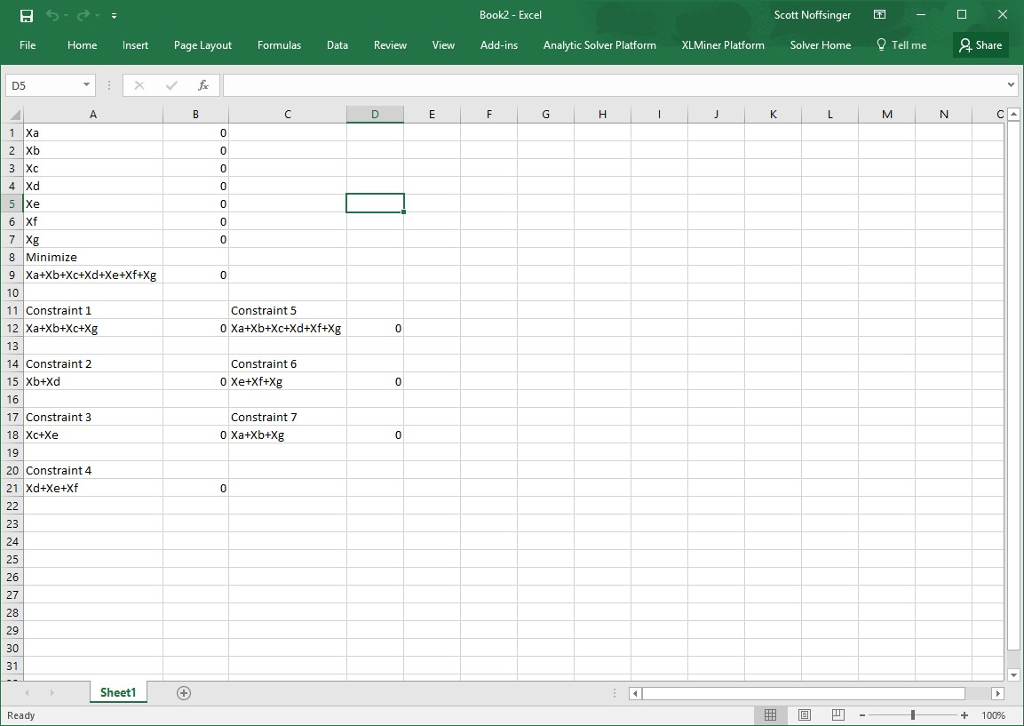Open the Name Box dropdown arrow
Image resolution: width=1024 pixels, height=726 pixels.
(87, 86)
